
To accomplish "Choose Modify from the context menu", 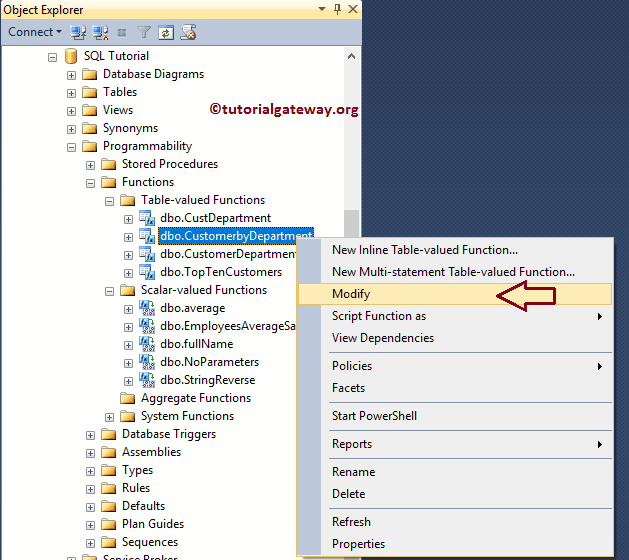I will point(455,294).
